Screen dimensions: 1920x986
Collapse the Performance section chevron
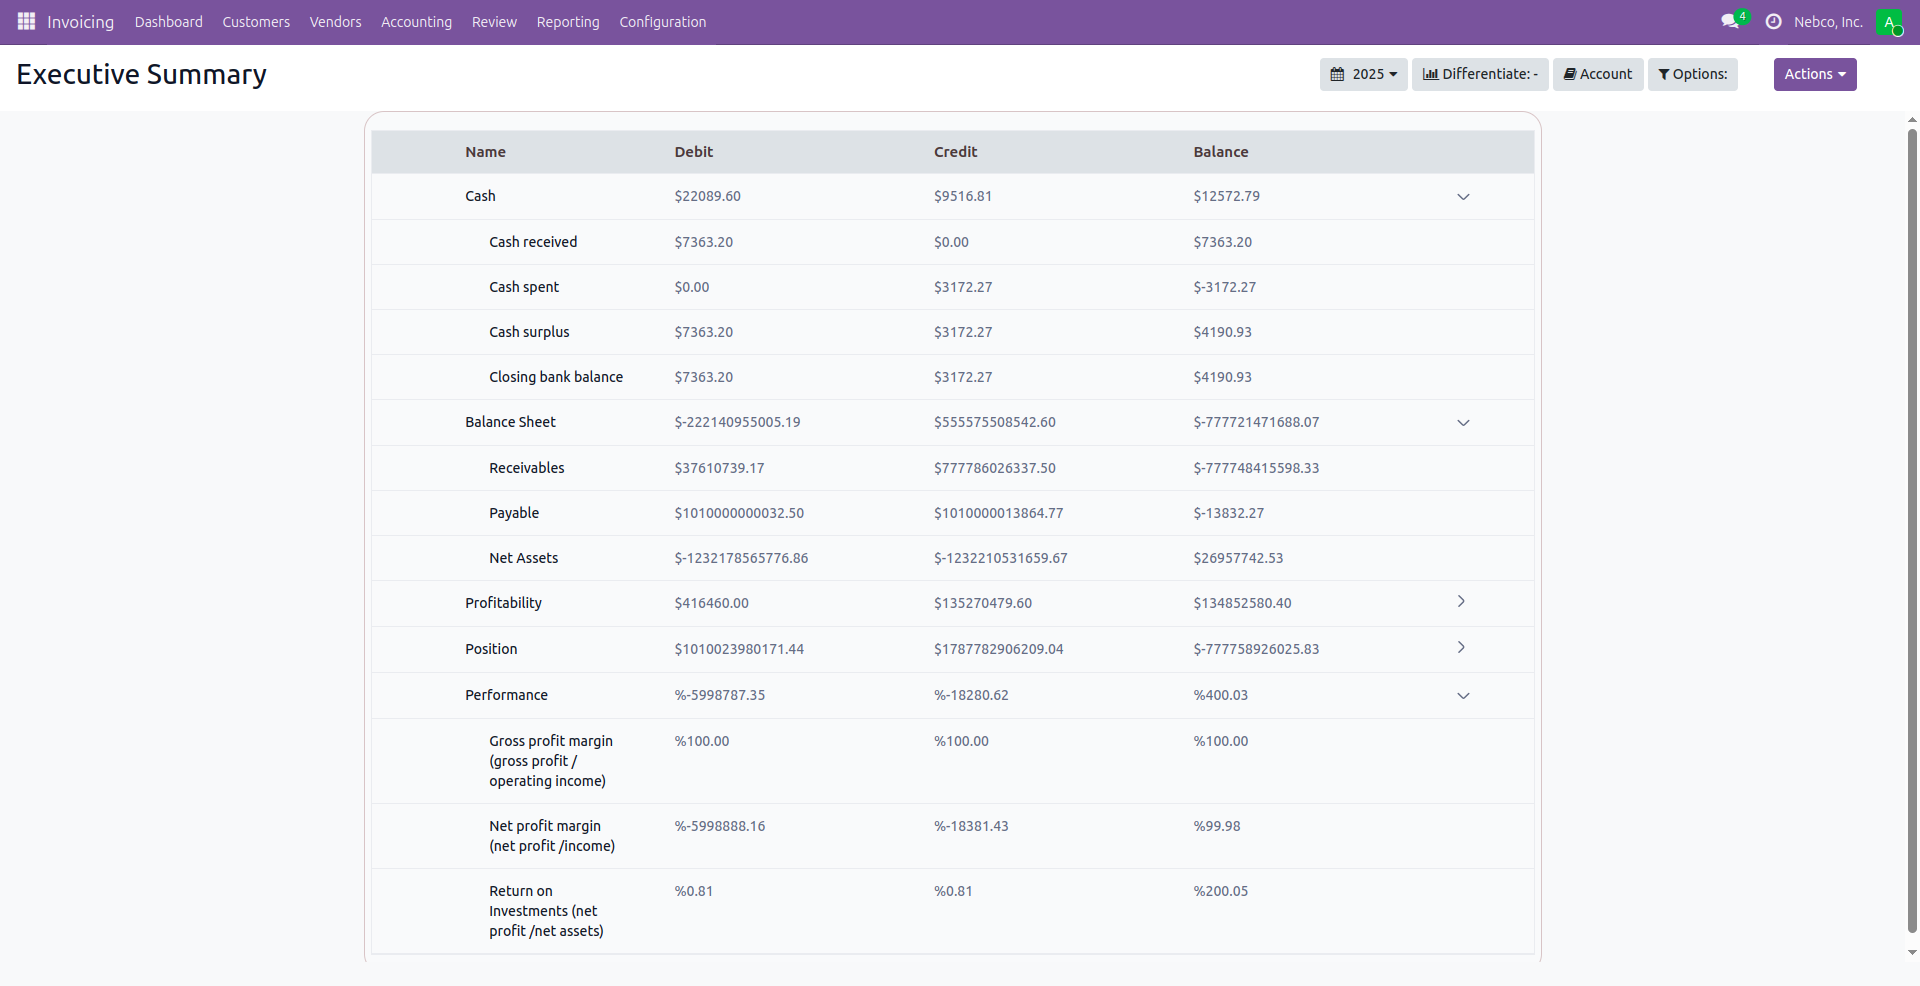pyautogui.click(x=1463, y=696)
